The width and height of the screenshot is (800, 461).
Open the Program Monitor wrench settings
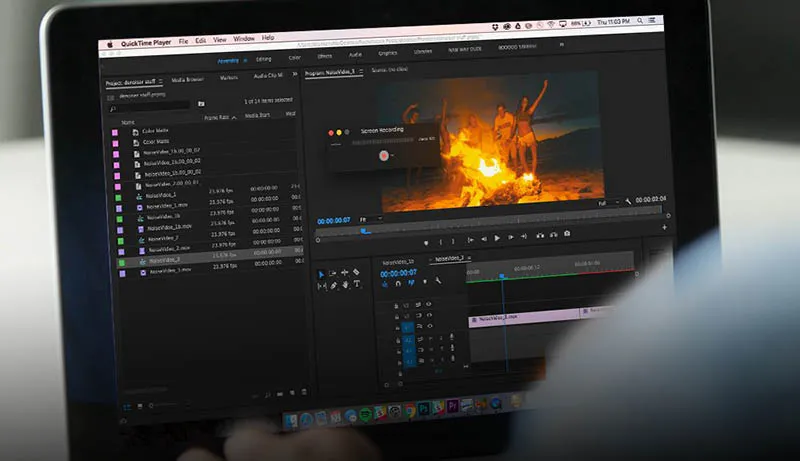coord(627,202)
